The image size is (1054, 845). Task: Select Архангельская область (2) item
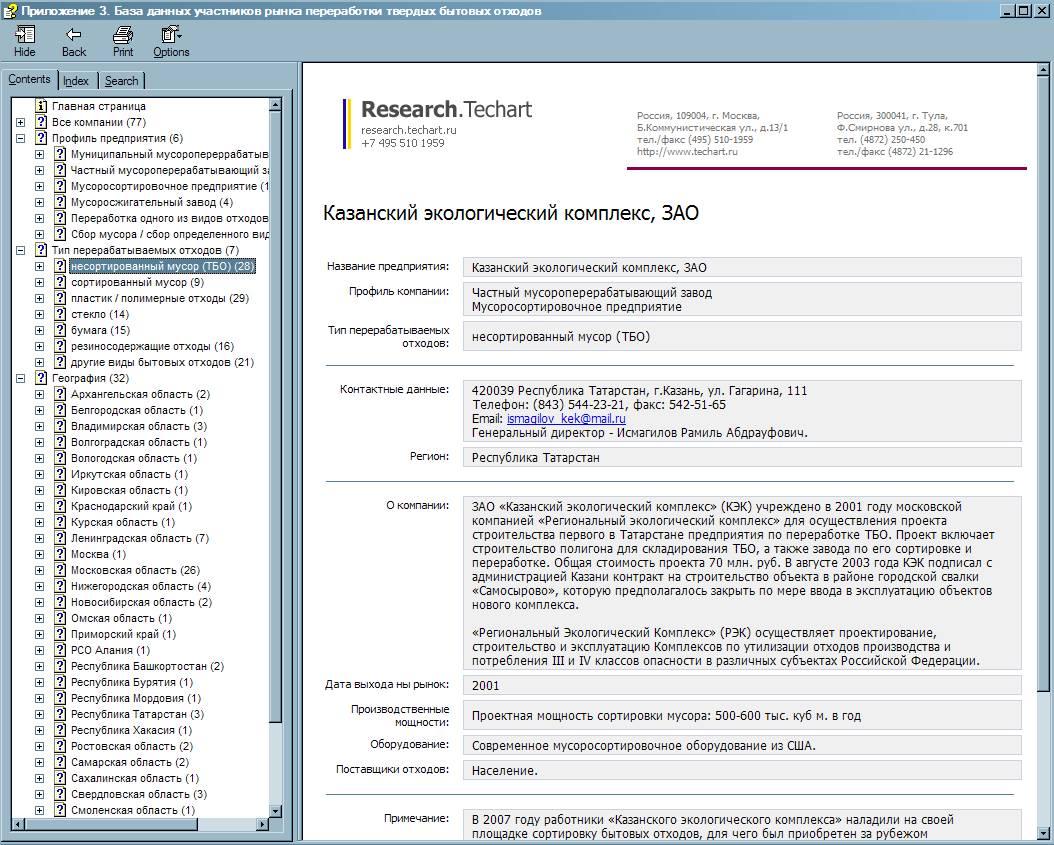140,394
